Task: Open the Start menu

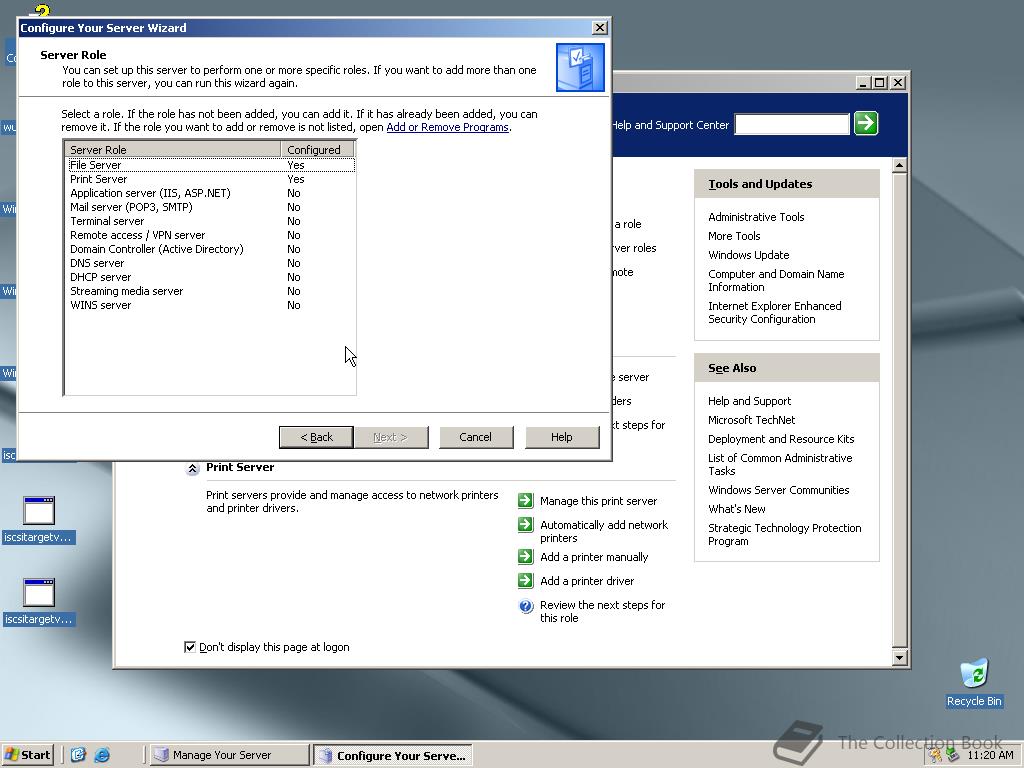Action: 27,755
